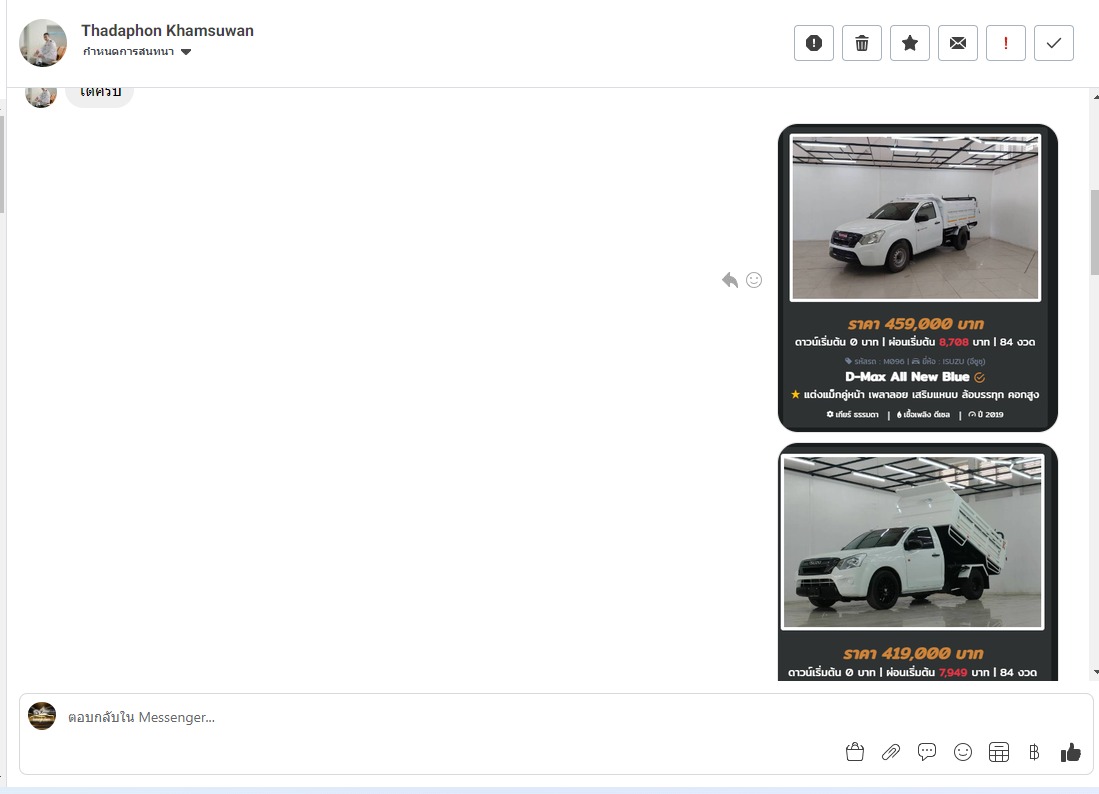Screen dimensions: 1099x794
Task: Open Thadaphon Khamsuwan's profile picture
Action: pos(43,43)
